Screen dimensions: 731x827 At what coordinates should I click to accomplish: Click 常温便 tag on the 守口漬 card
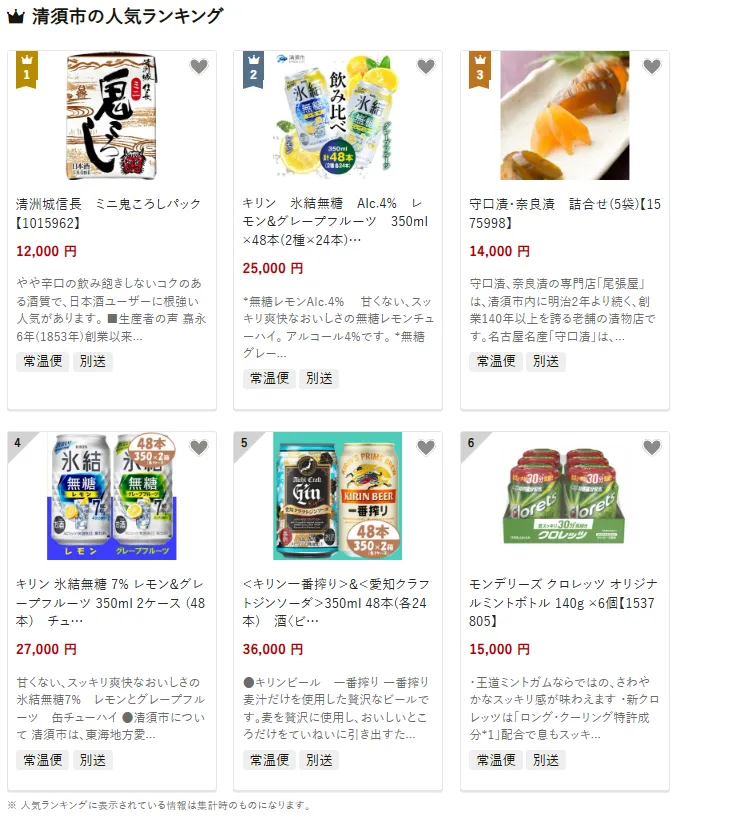tap(496, 361)
